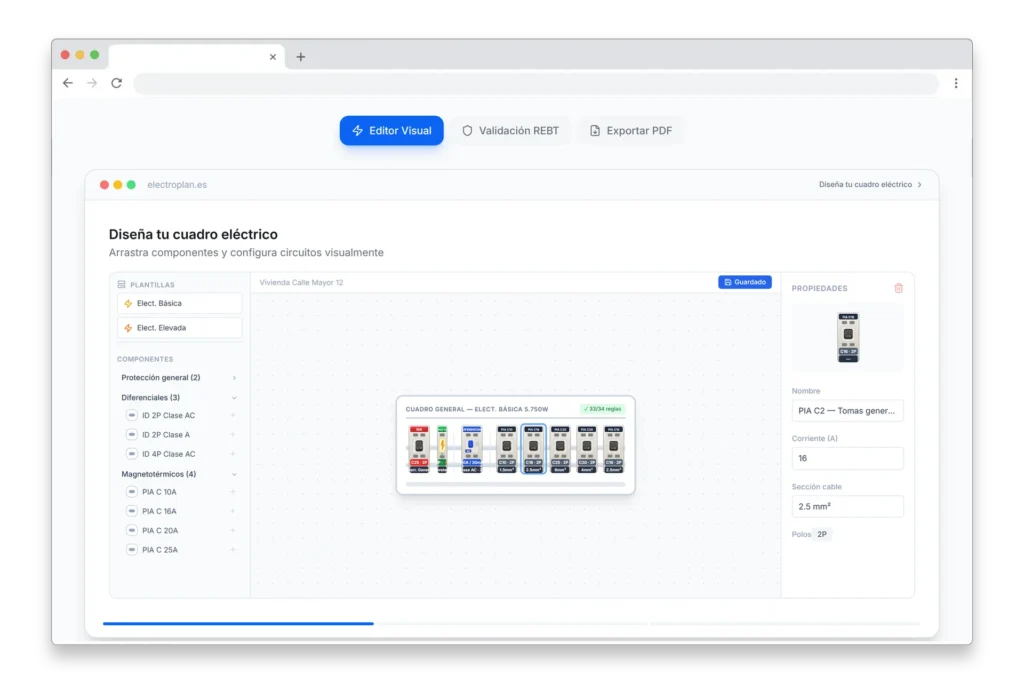This screenshot has height=683, width=1024.
Task: Add PIA C 10A using its plus icon
Action: pyautogui.click(x=232, y=492)
